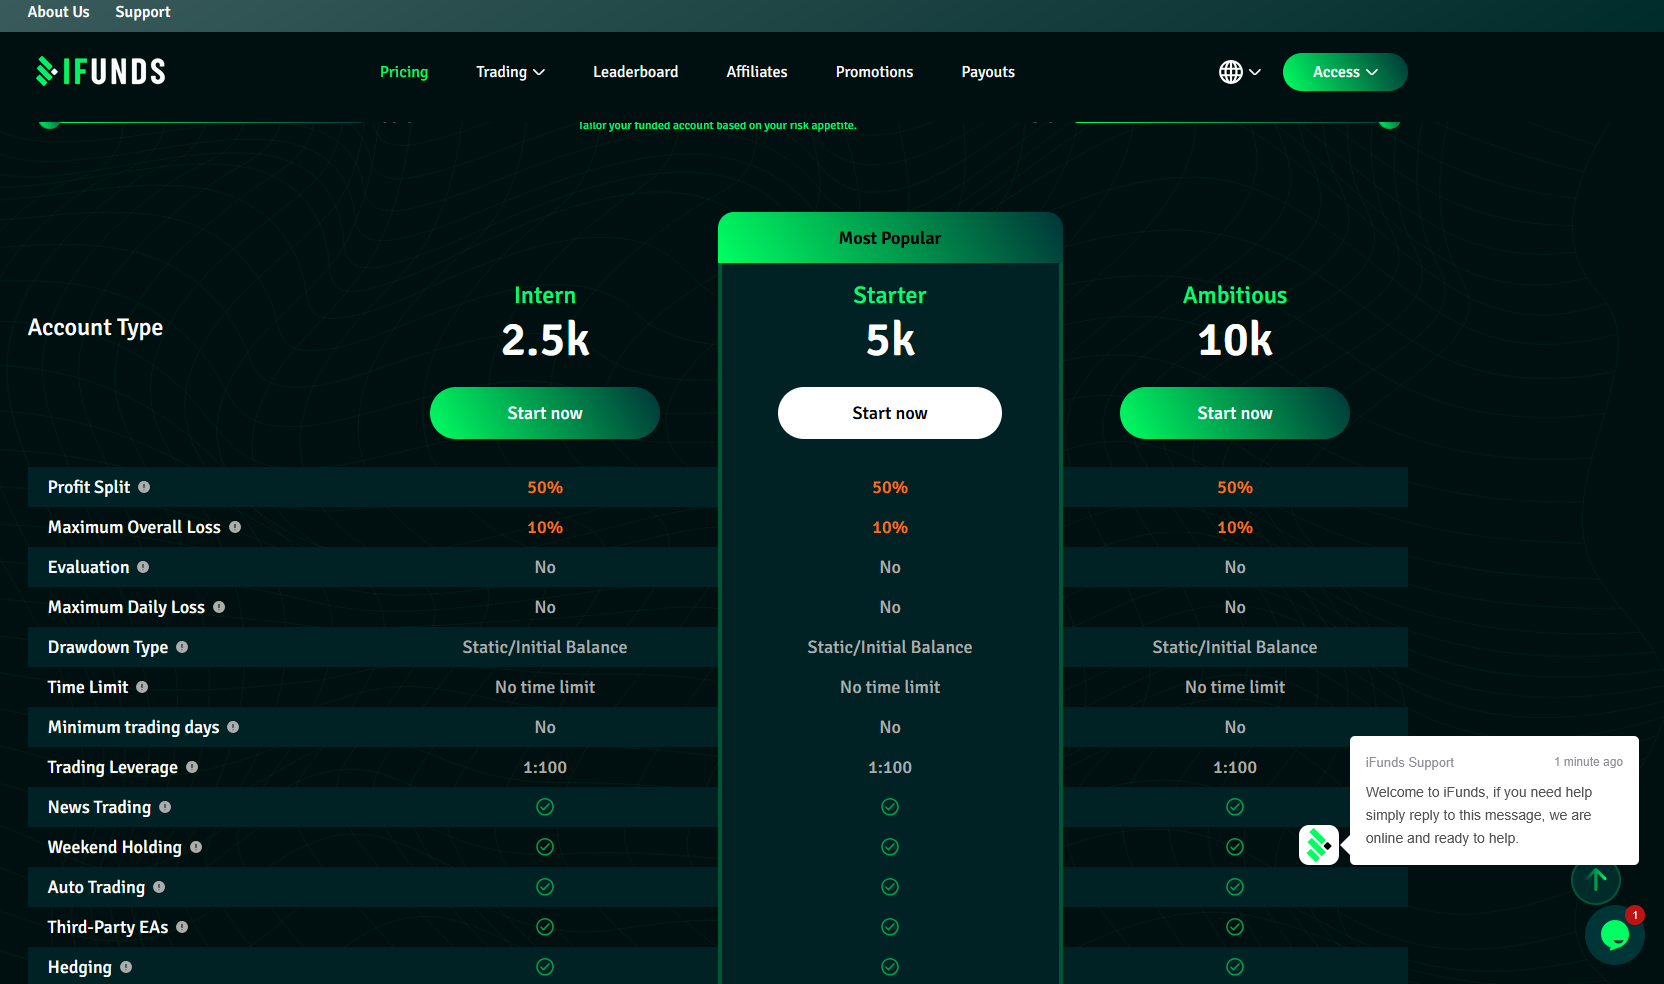Click Starter's 10% Maximum Overall Loss value

(890, 527)
